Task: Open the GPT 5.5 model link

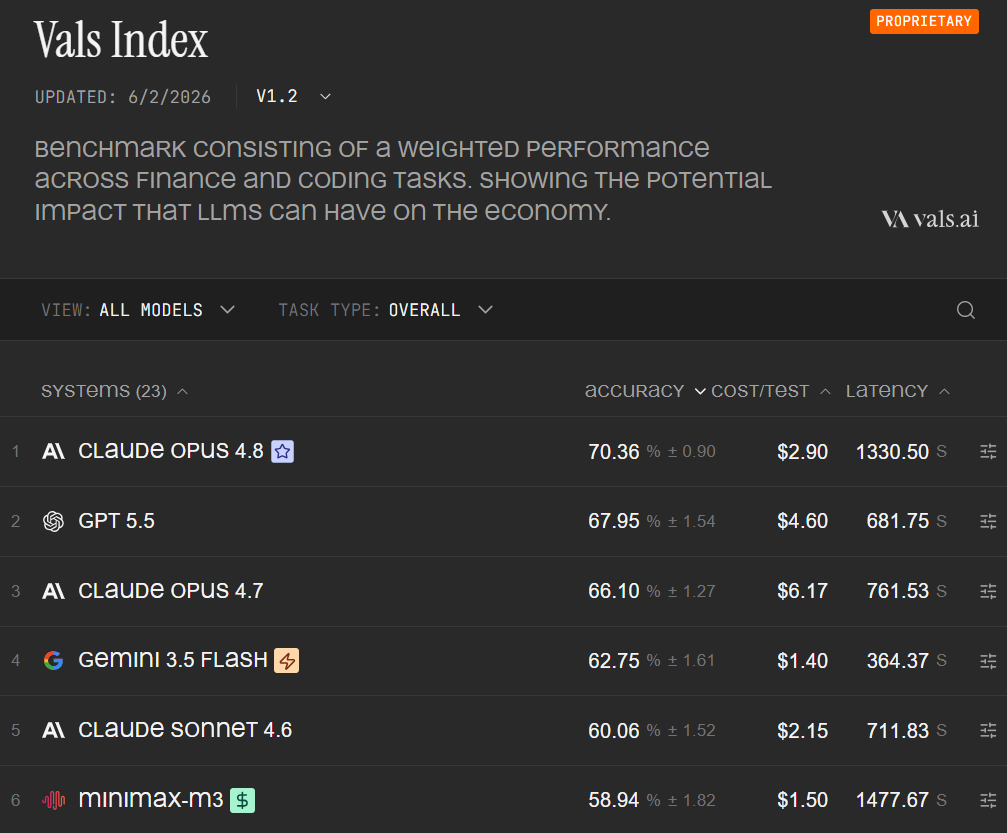Action: (116, 521)
